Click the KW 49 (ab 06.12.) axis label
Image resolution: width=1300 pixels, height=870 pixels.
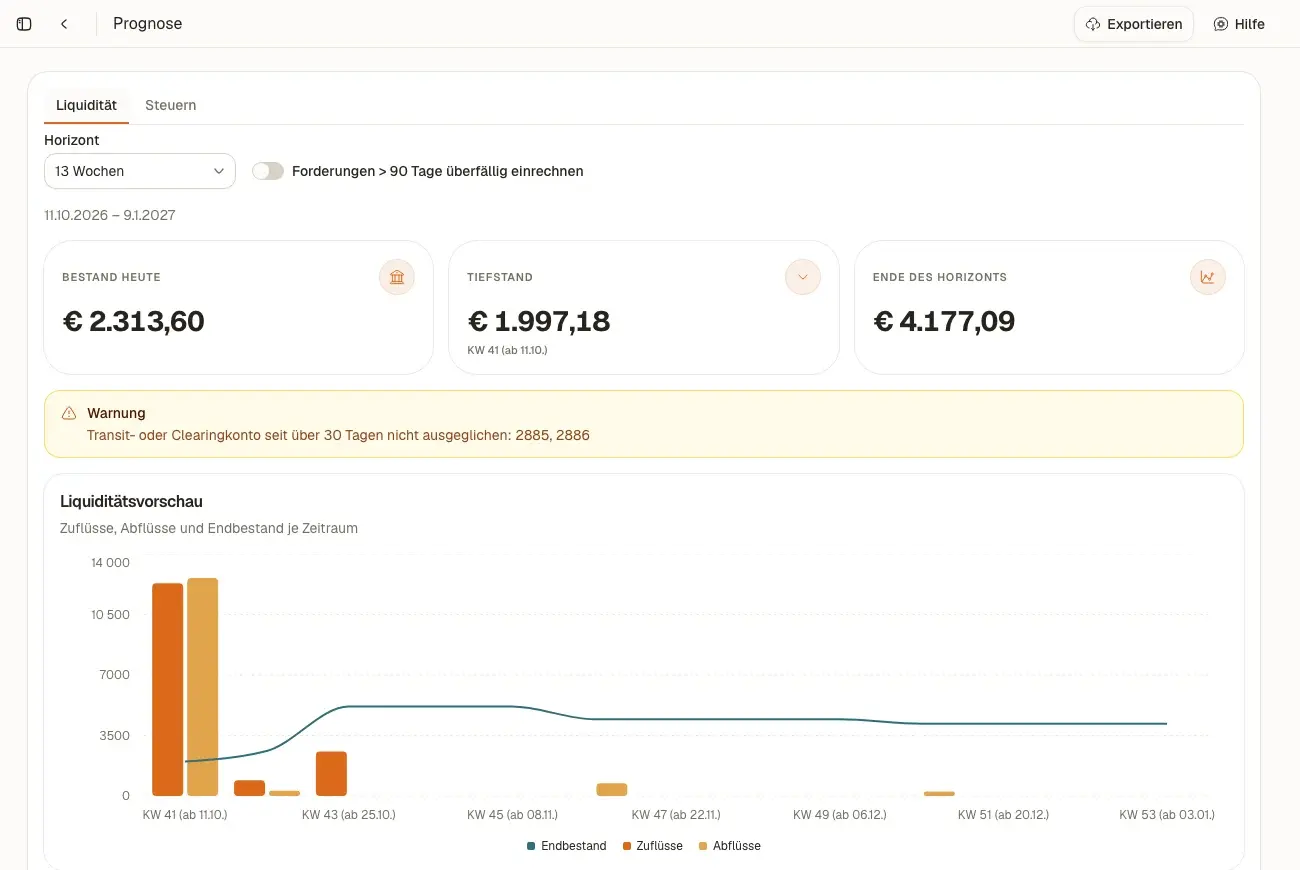(839, 815)
